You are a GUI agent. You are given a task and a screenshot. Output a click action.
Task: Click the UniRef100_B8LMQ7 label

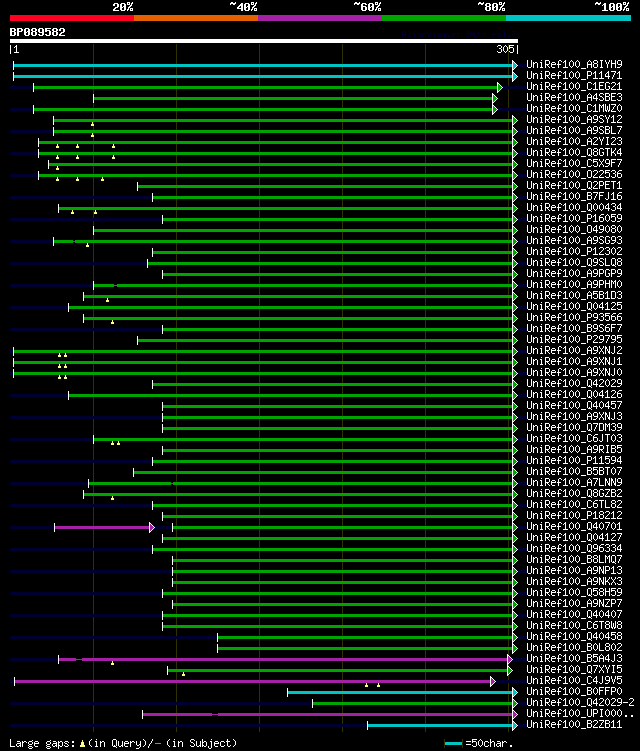pyautogui.click(x=574, y=560)
